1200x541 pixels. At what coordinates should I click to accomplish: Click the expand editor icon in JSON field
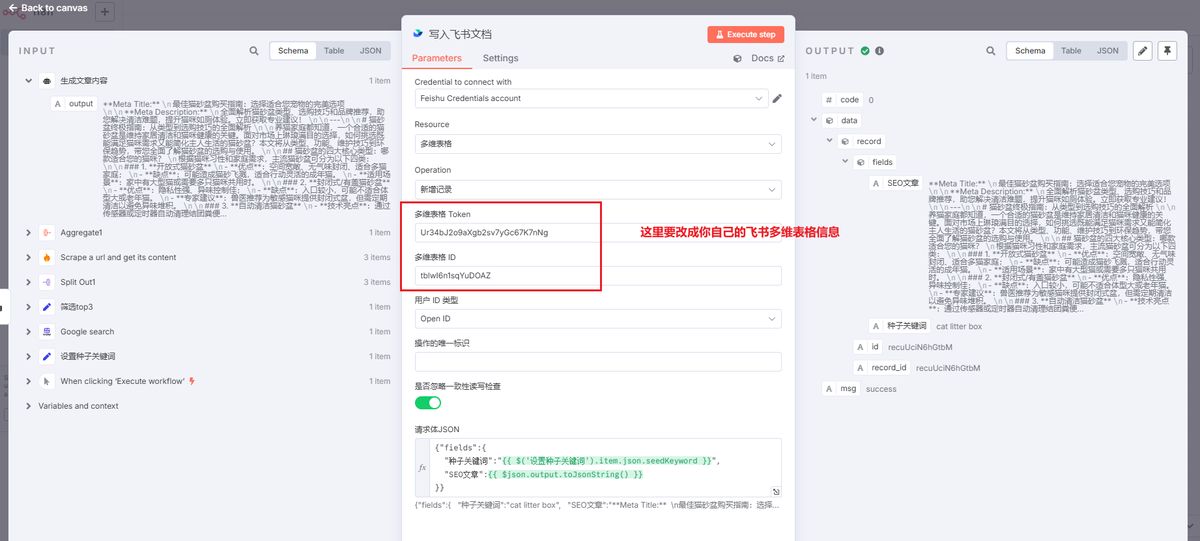(776, 491)
